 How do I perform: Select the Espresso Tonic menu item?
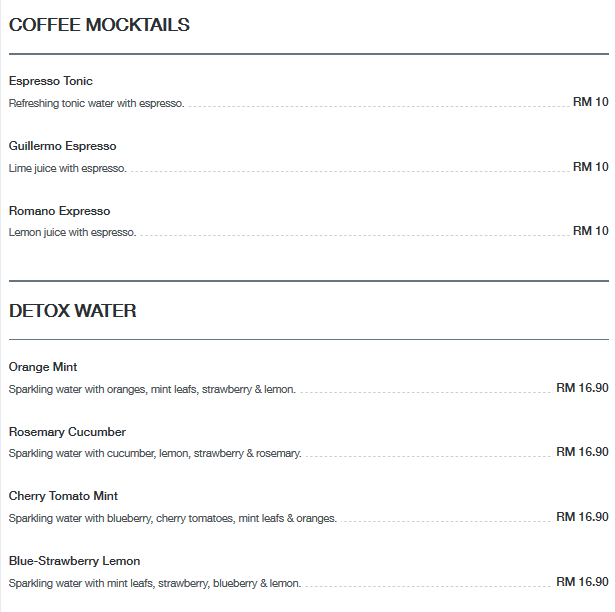coord(51,81)
